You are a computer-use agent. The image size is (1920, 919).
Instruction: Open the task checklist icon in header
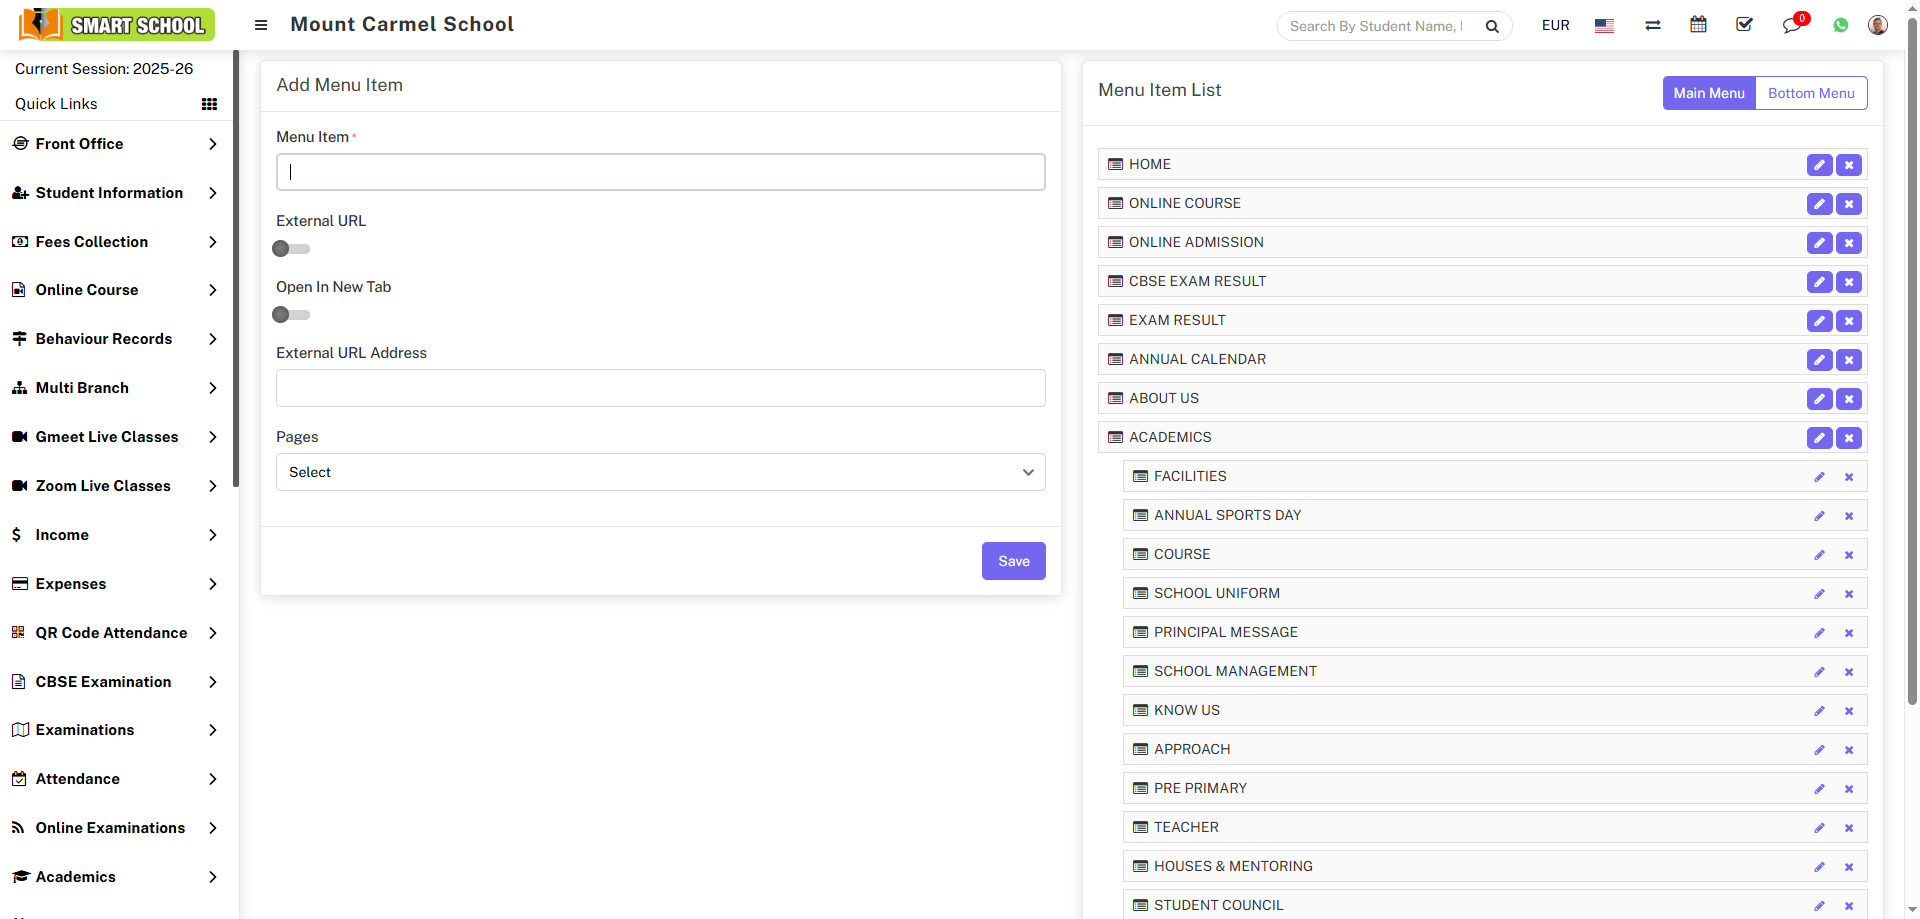click(1744, 25)
